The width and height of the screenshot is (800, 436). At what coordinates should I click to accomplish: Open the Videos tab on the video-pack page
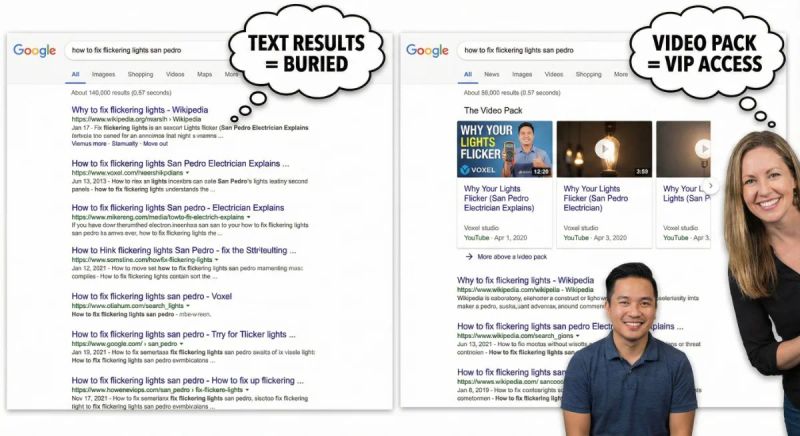coord(554,74)
